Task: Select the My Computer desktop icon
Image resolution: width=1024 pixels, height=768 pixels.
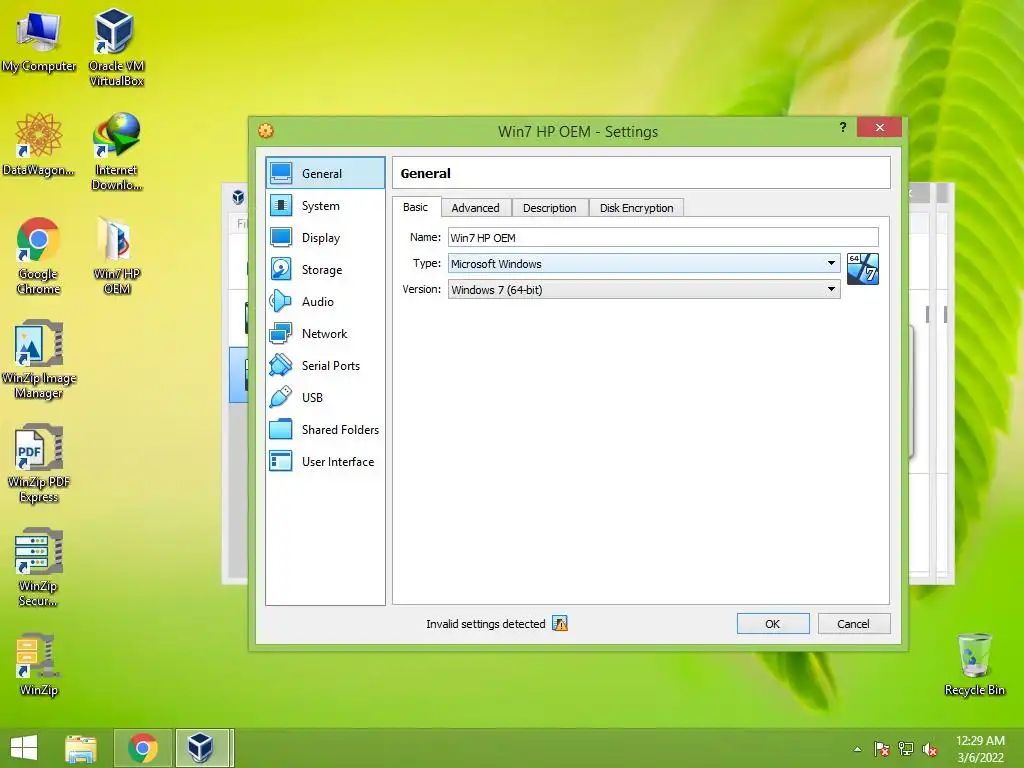Action: (x=38, y=41)
